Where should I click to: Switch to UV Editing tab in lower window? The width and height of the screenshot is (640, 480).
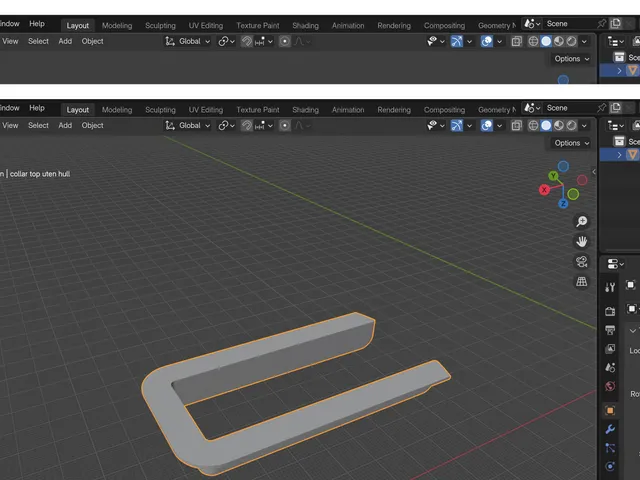coord(206,109)
